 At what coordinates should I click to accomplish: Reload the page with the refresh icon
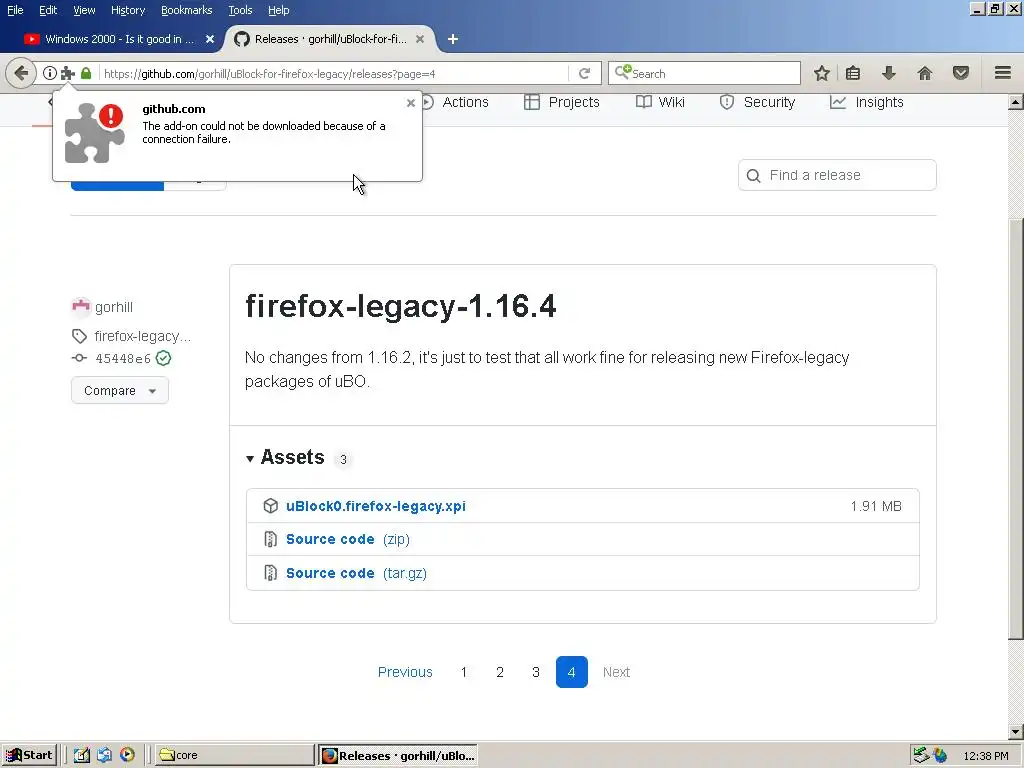[584, 73]
